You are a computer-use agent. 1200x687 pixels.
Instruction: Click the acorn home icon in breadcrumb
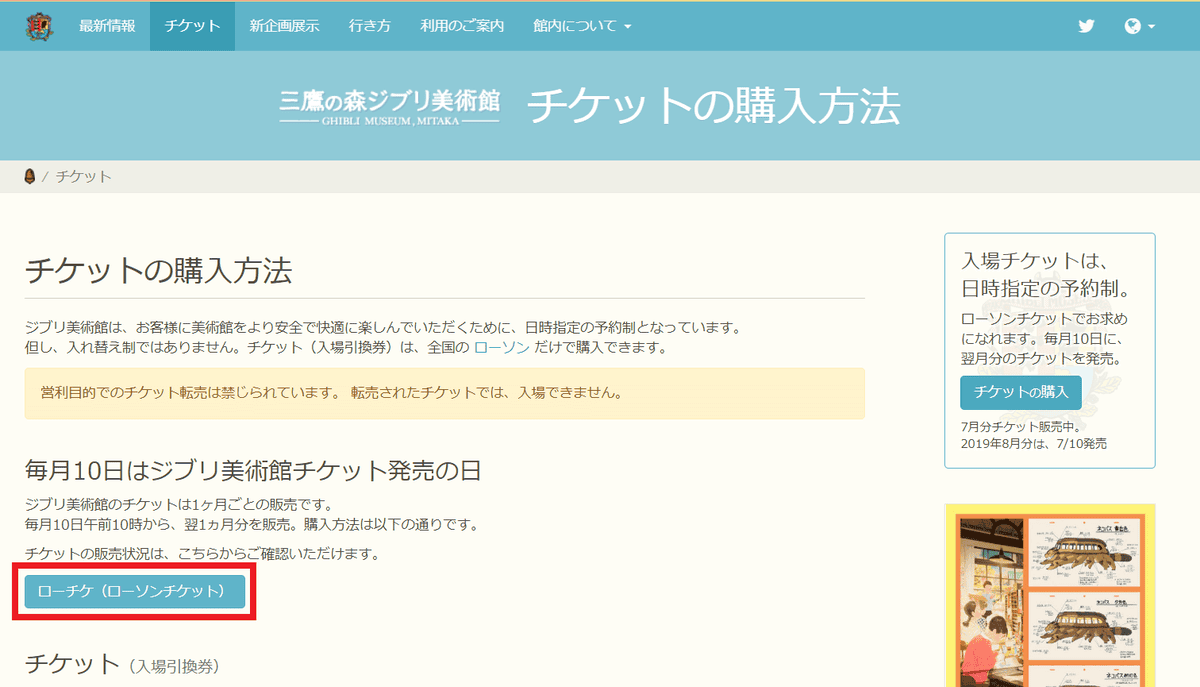(29, 176)
